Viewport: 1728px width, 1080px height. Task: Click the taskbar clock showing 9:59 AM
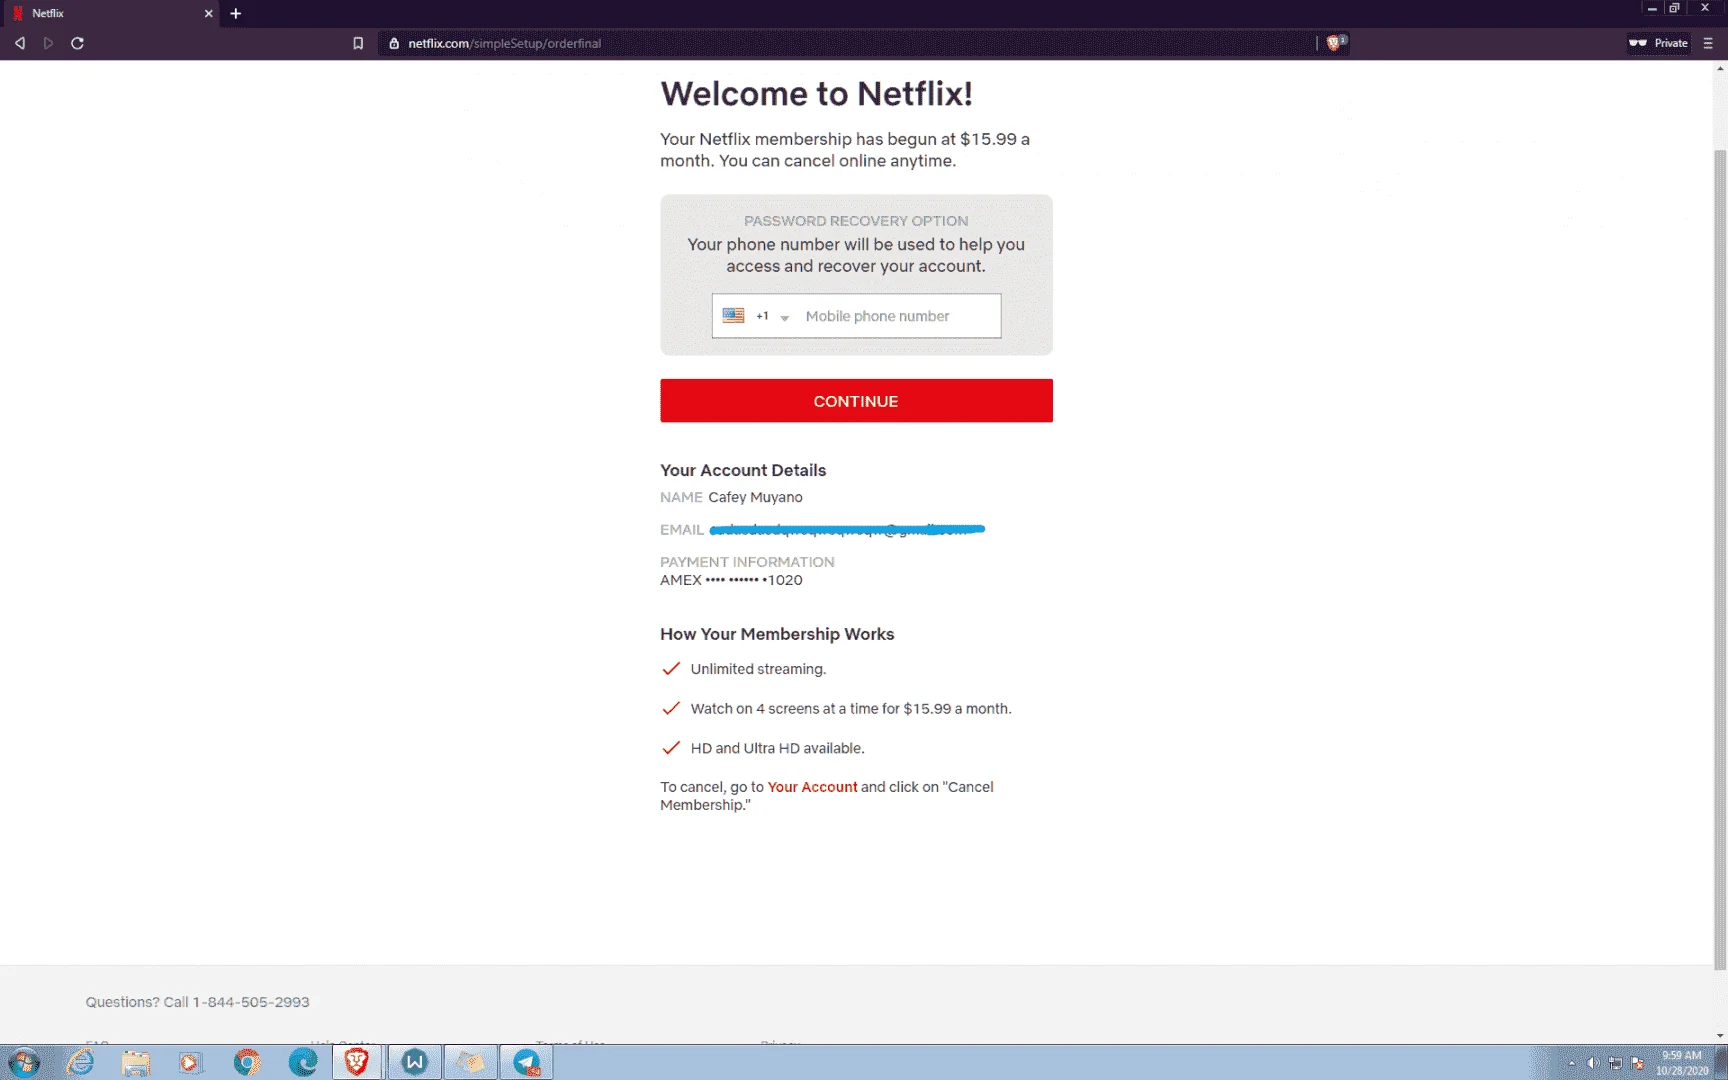click(x=1682, y=1063)
